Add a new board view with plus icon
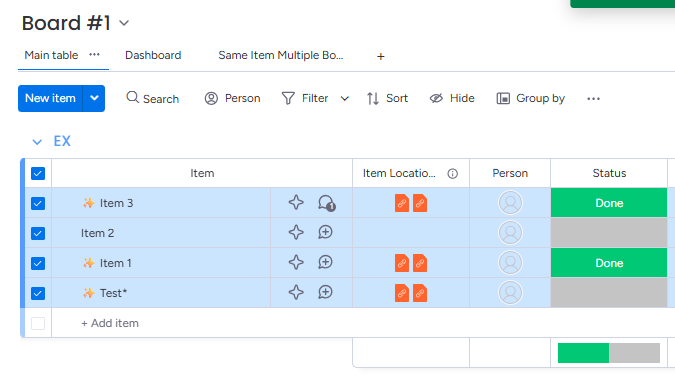Image resolution: width=675 pixels, height=388 pixels. coord(381,56)
